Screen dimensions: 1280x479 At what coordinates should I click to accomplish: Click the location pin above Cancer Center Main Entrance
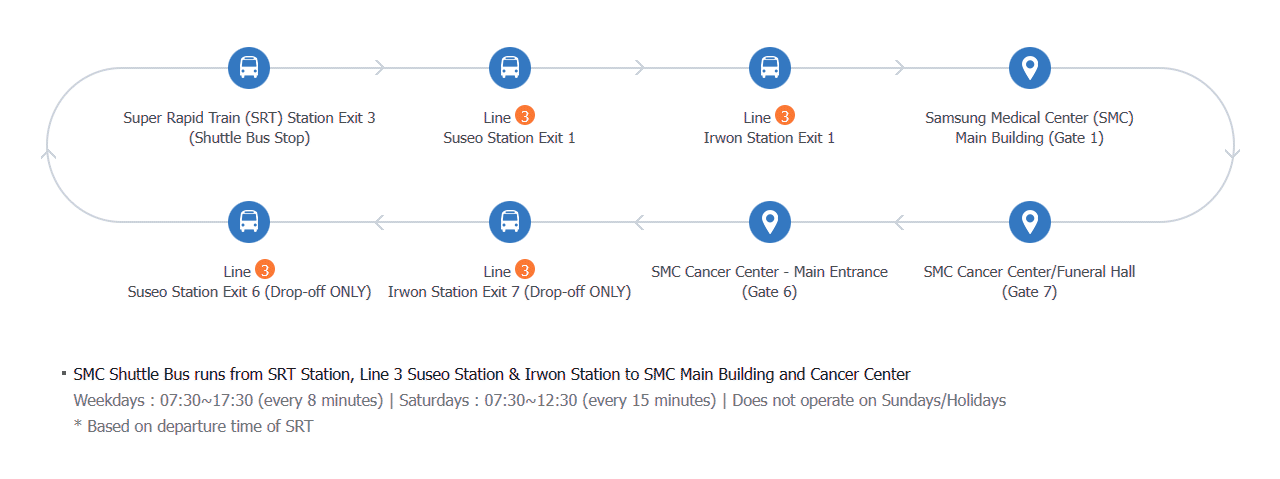tap(769, 222)
